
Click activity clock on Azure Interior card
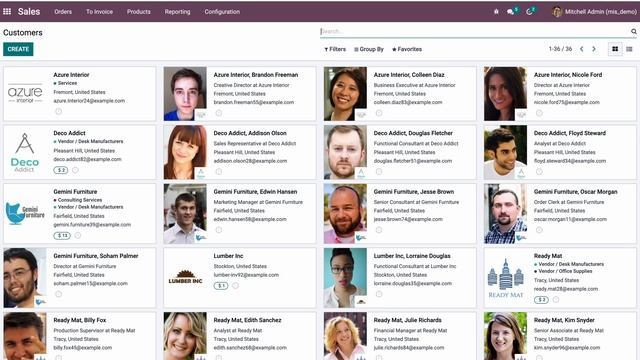point(58,111)
